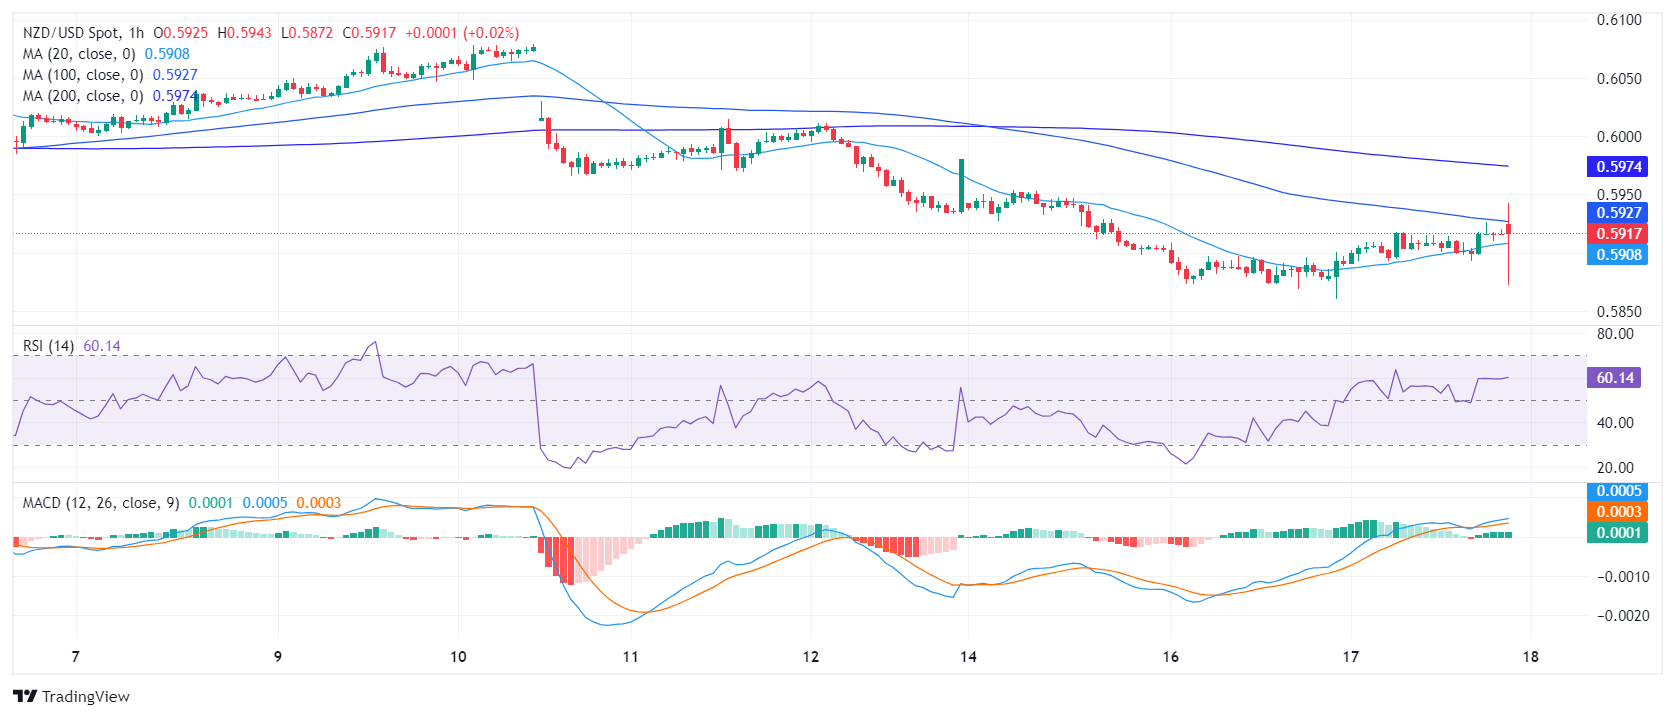Click the red 0.5917 current price label
Image resolution: width=1675 pixels, height=718 pixels.
coord(1617,234)
